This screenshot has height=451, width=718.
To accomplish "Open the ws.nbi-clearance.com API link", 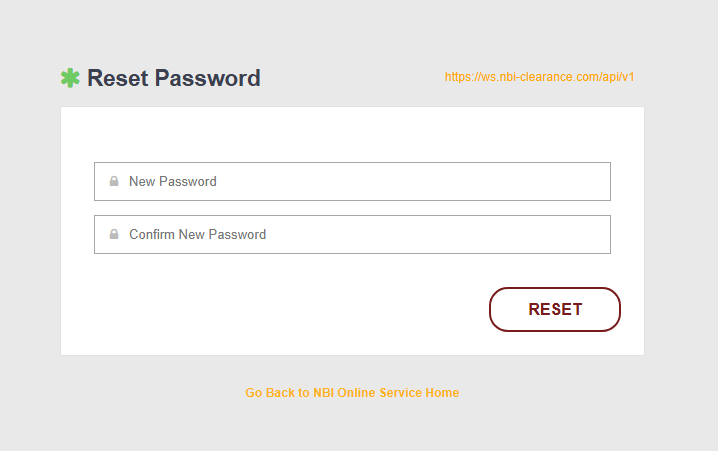I will pos(539,77).
